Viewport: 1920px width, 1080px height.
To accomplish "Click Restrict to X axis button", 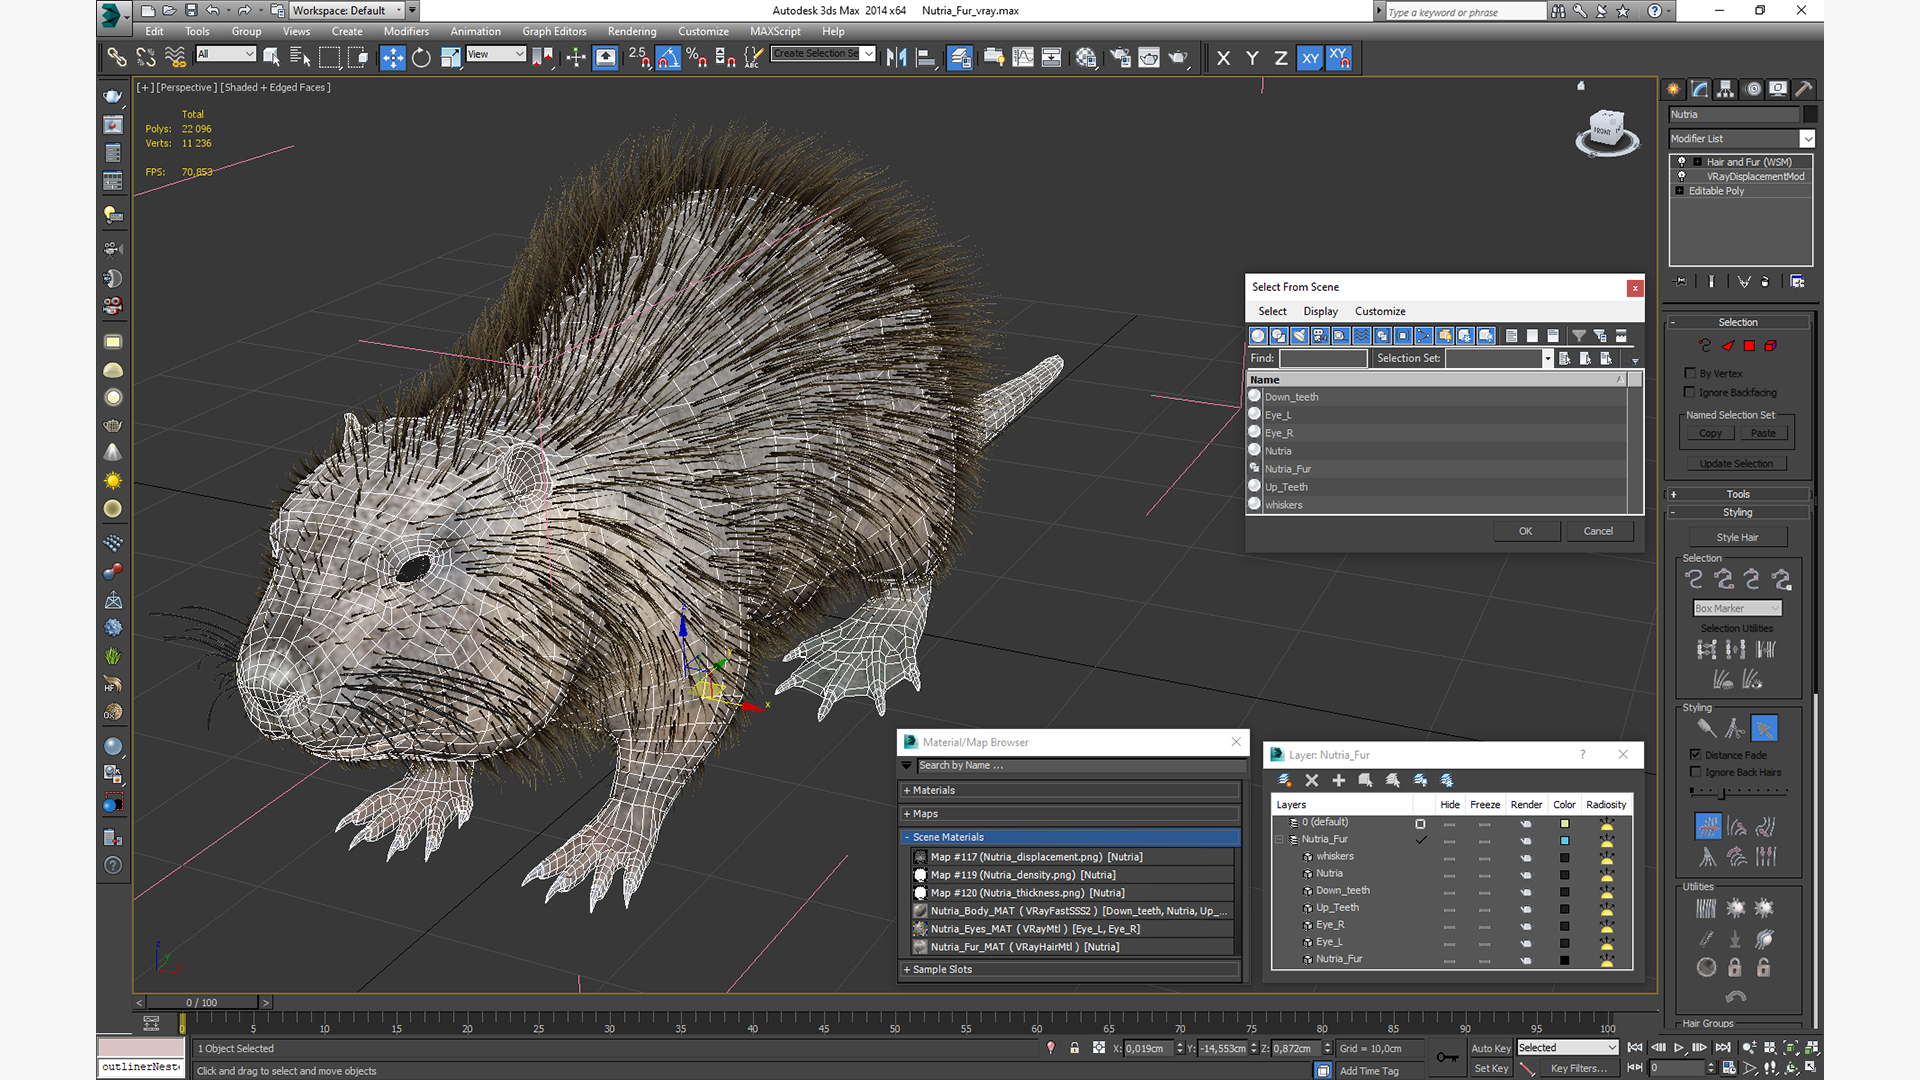I will [x=1223, y=58].
